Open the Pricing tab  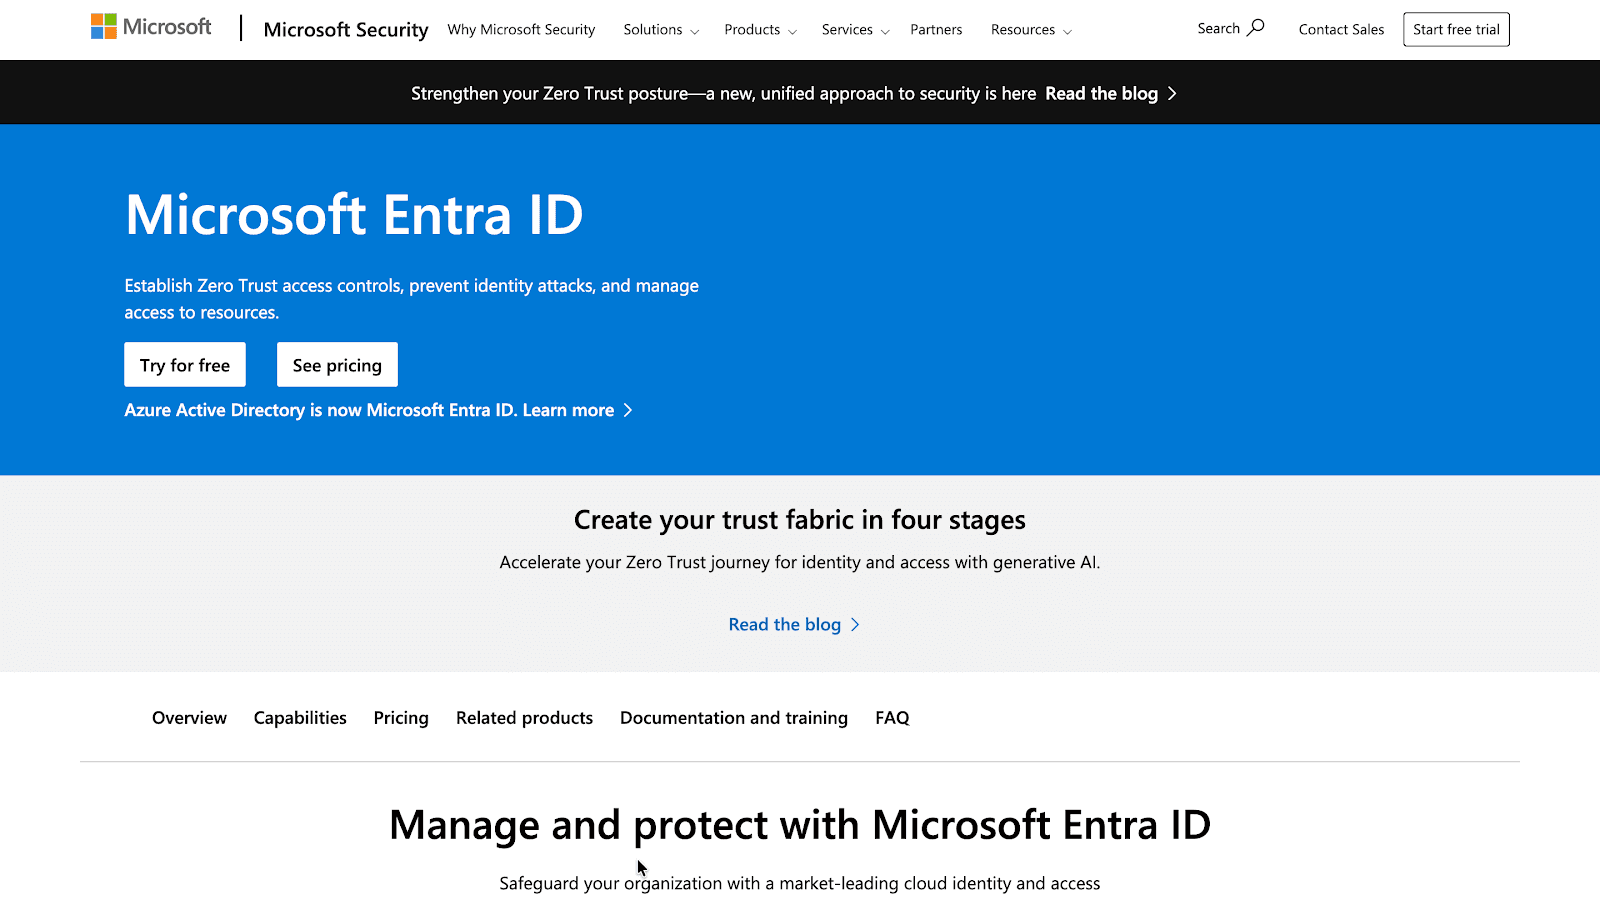click(x=400, y=718)
